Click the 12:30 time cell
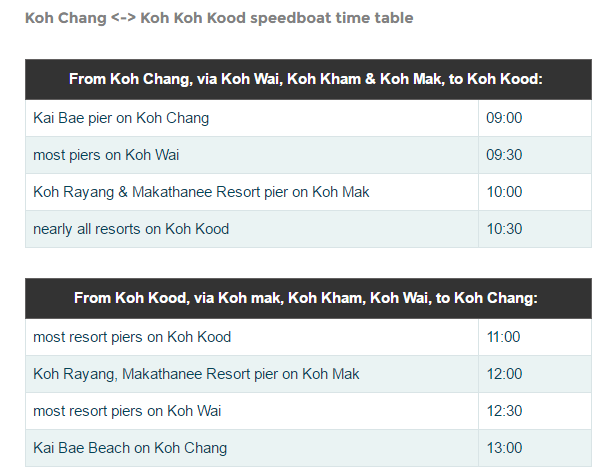The width and height of the screenshot is (611, 474). pyautogui.click(x=535, y=411)
